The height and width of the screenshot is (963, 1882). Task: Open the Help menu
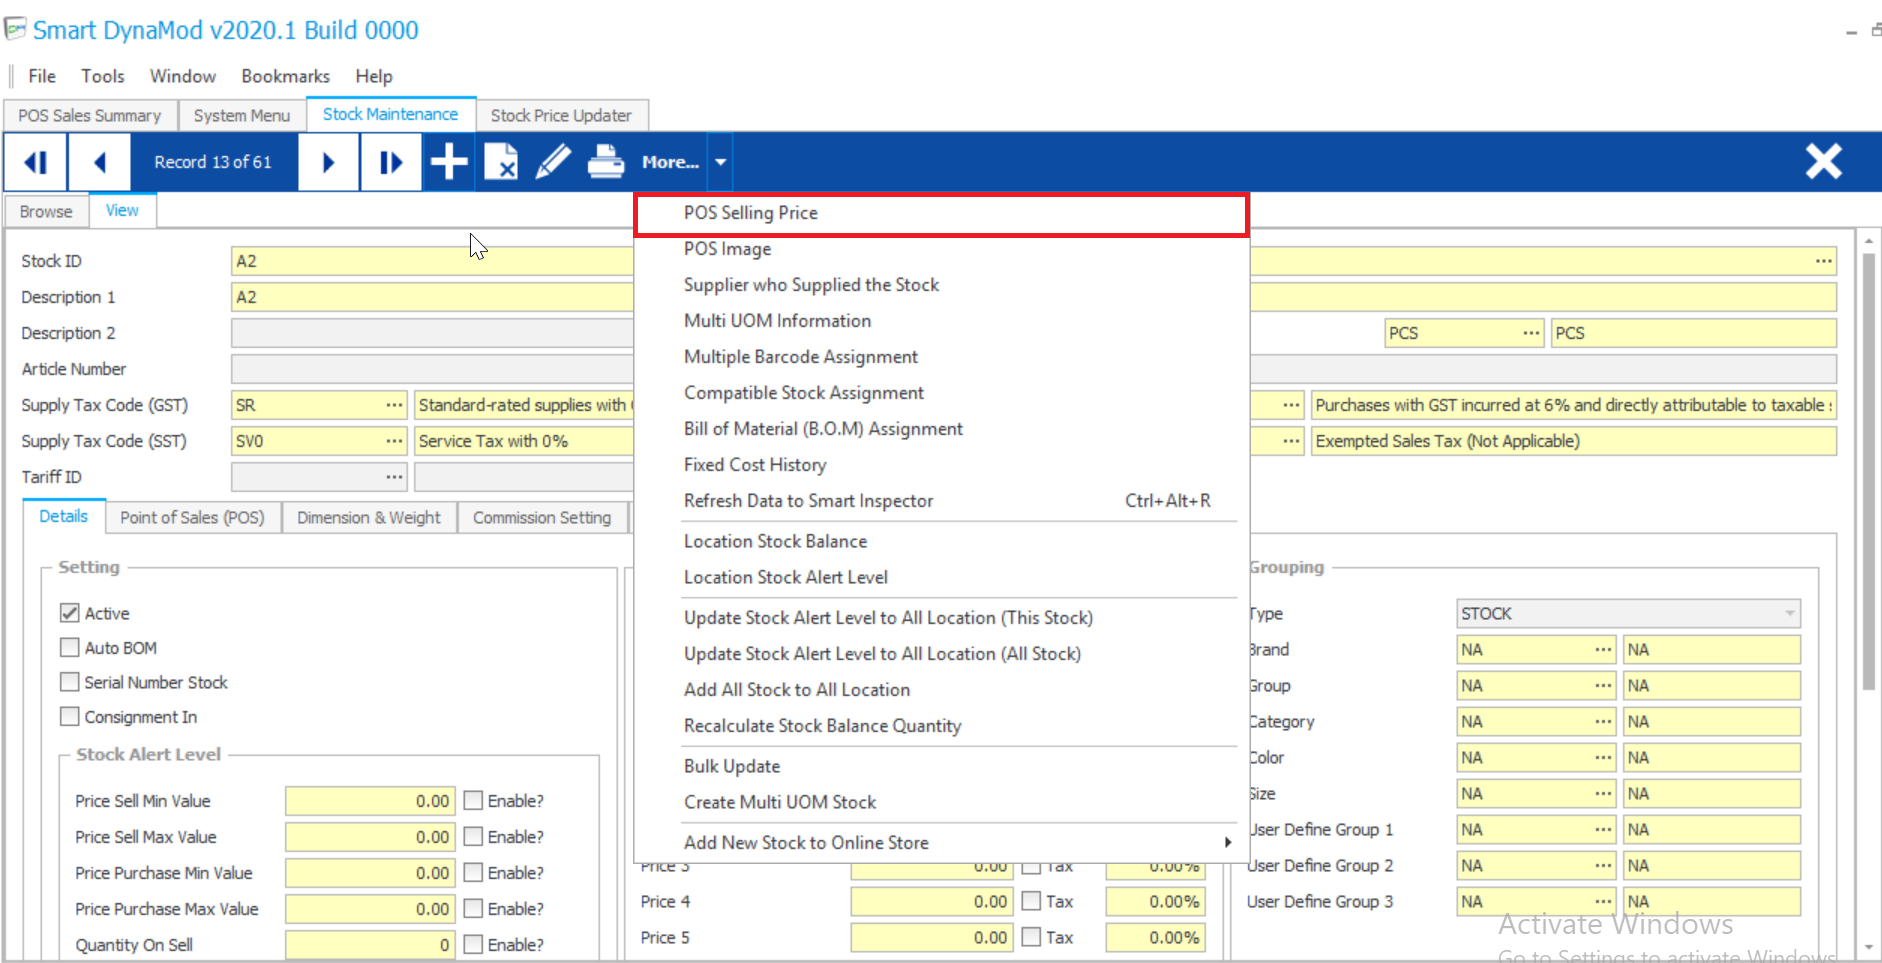point(374,76)
